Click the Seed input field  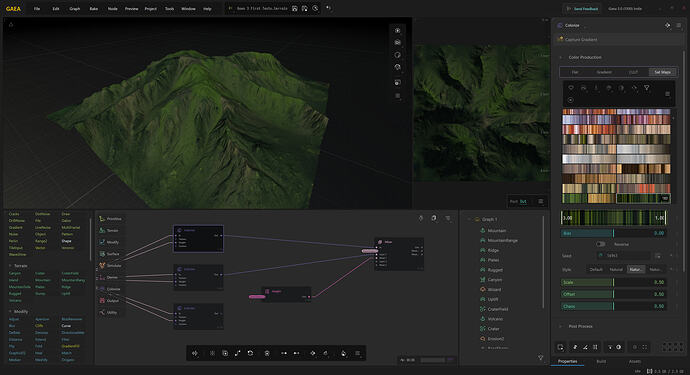(623, 256)
